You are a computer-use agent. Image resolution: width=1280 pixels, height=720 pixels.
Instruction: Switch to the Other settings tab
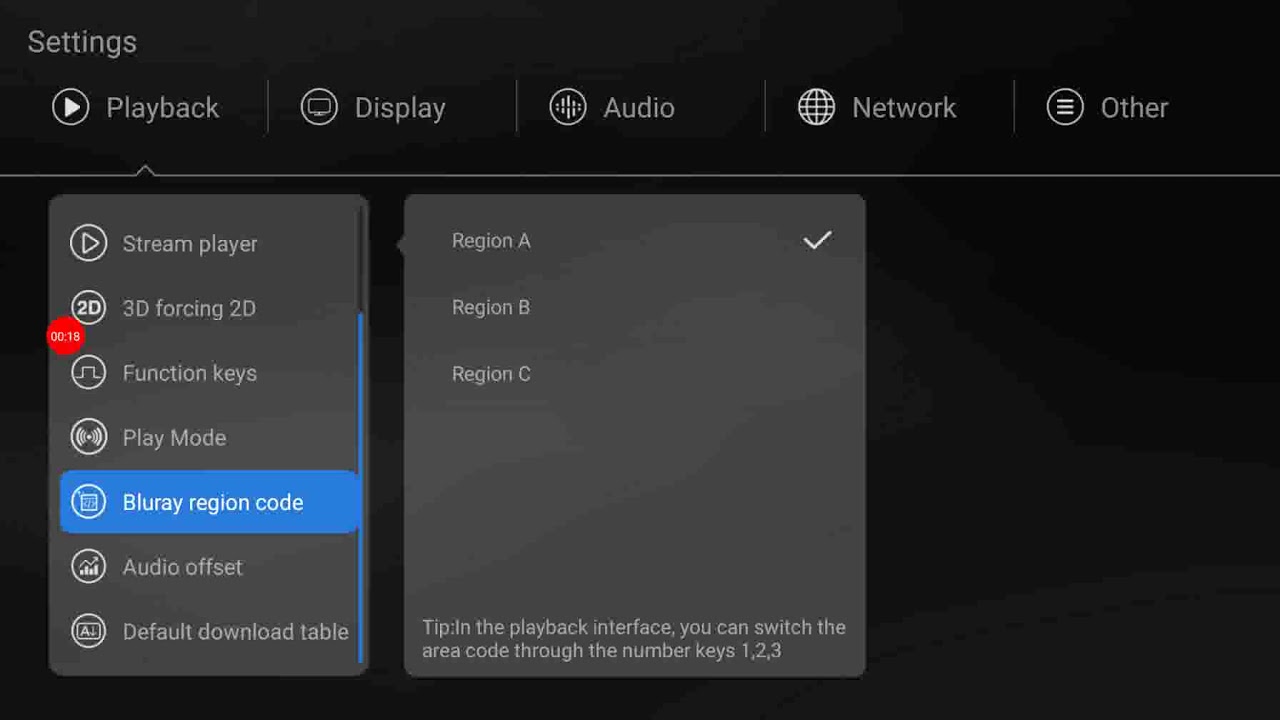(1108, 107)
